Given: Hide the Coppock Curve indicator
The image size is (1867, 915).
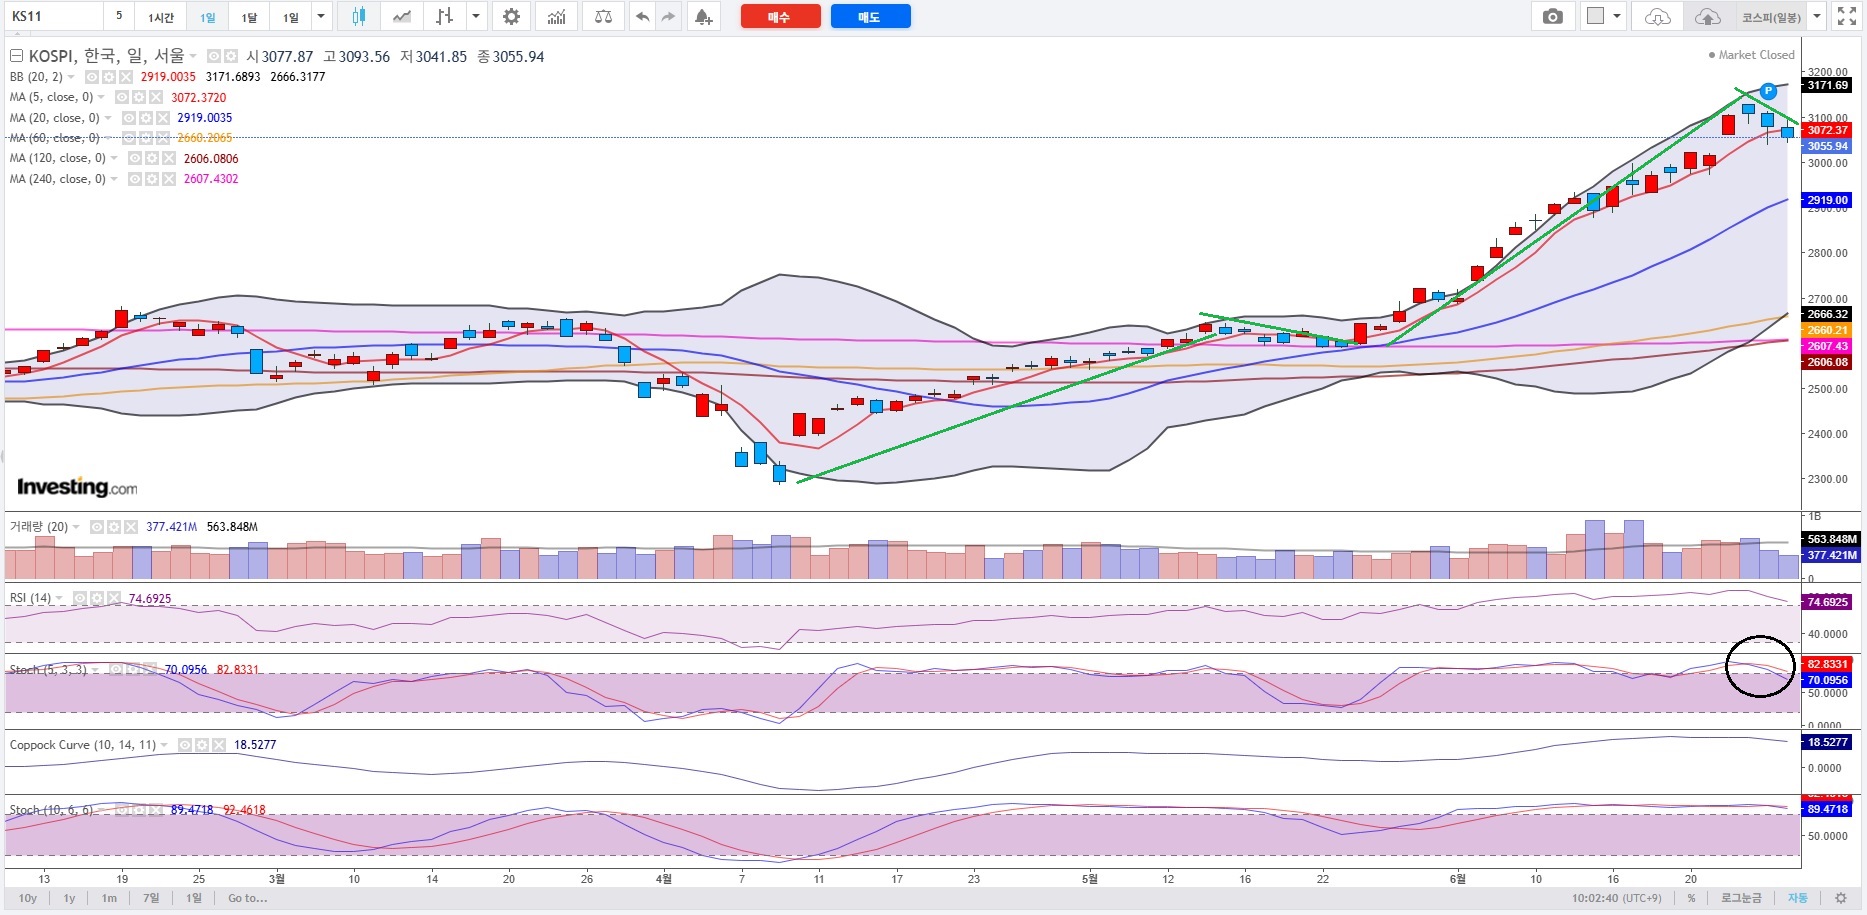Looking at the screenshot, I should [x=185, y=745].
